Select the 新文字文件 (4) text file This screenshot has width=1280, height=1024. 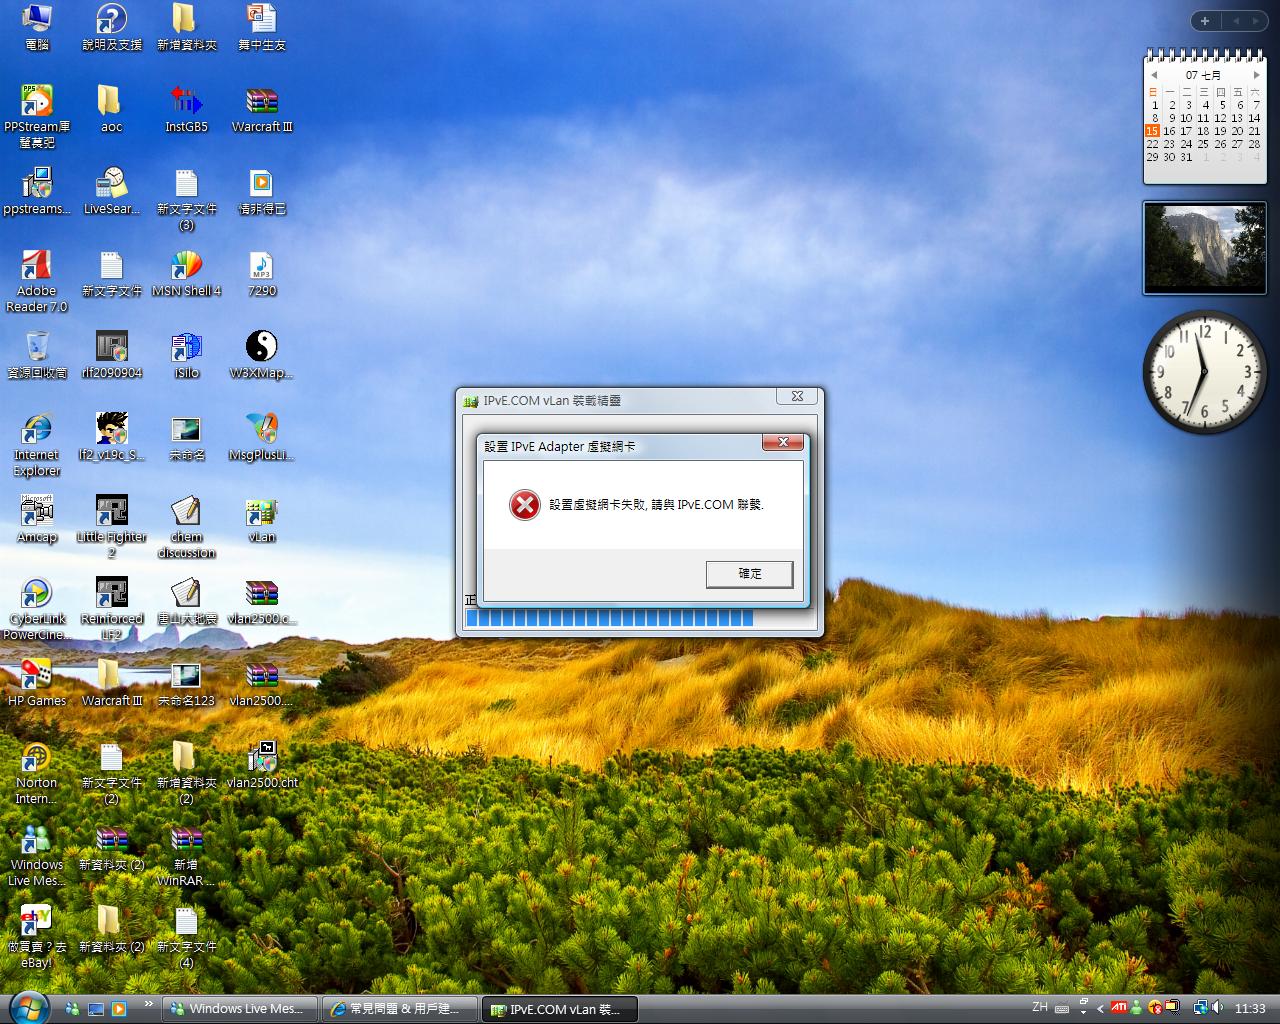(x=187, y=937)
